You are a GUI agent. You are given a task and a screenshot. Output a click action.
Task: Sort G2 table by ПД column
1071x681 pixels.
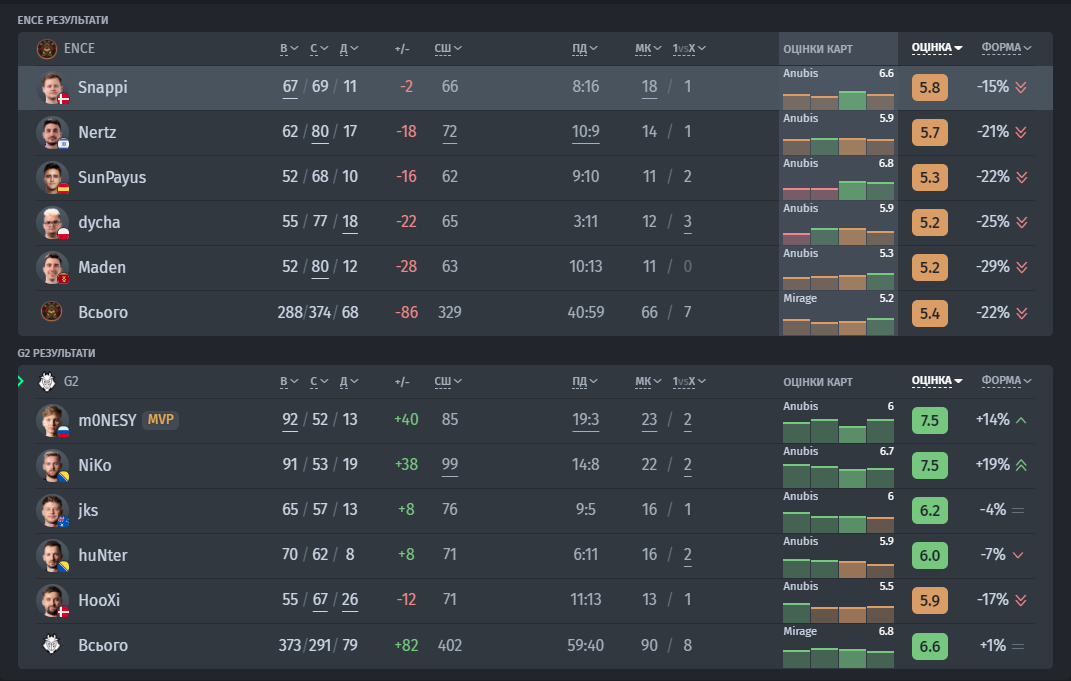[585, 382]
